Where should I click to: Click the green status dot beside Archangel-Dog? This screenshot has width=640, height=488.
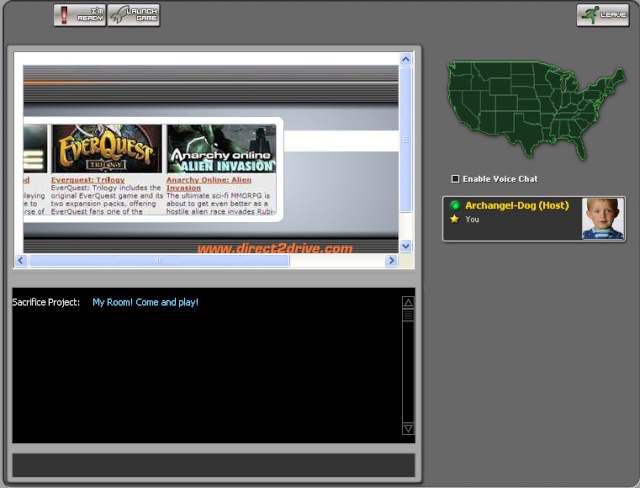pos(455,205)
